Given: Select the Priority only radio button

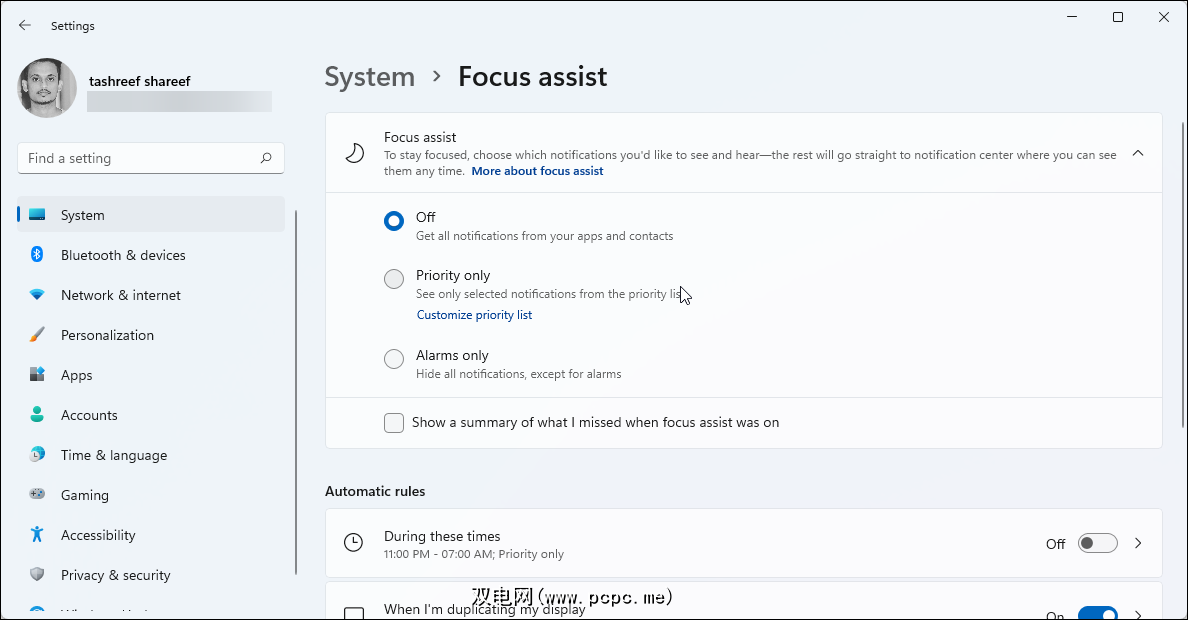Looking at the screenshot, I should pos(394,279).
